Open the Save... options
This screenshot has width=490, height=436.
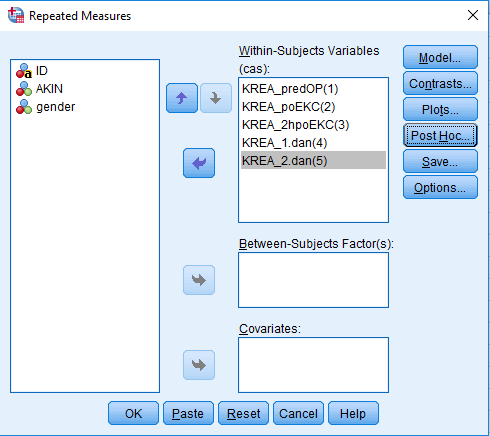[440, 161]
